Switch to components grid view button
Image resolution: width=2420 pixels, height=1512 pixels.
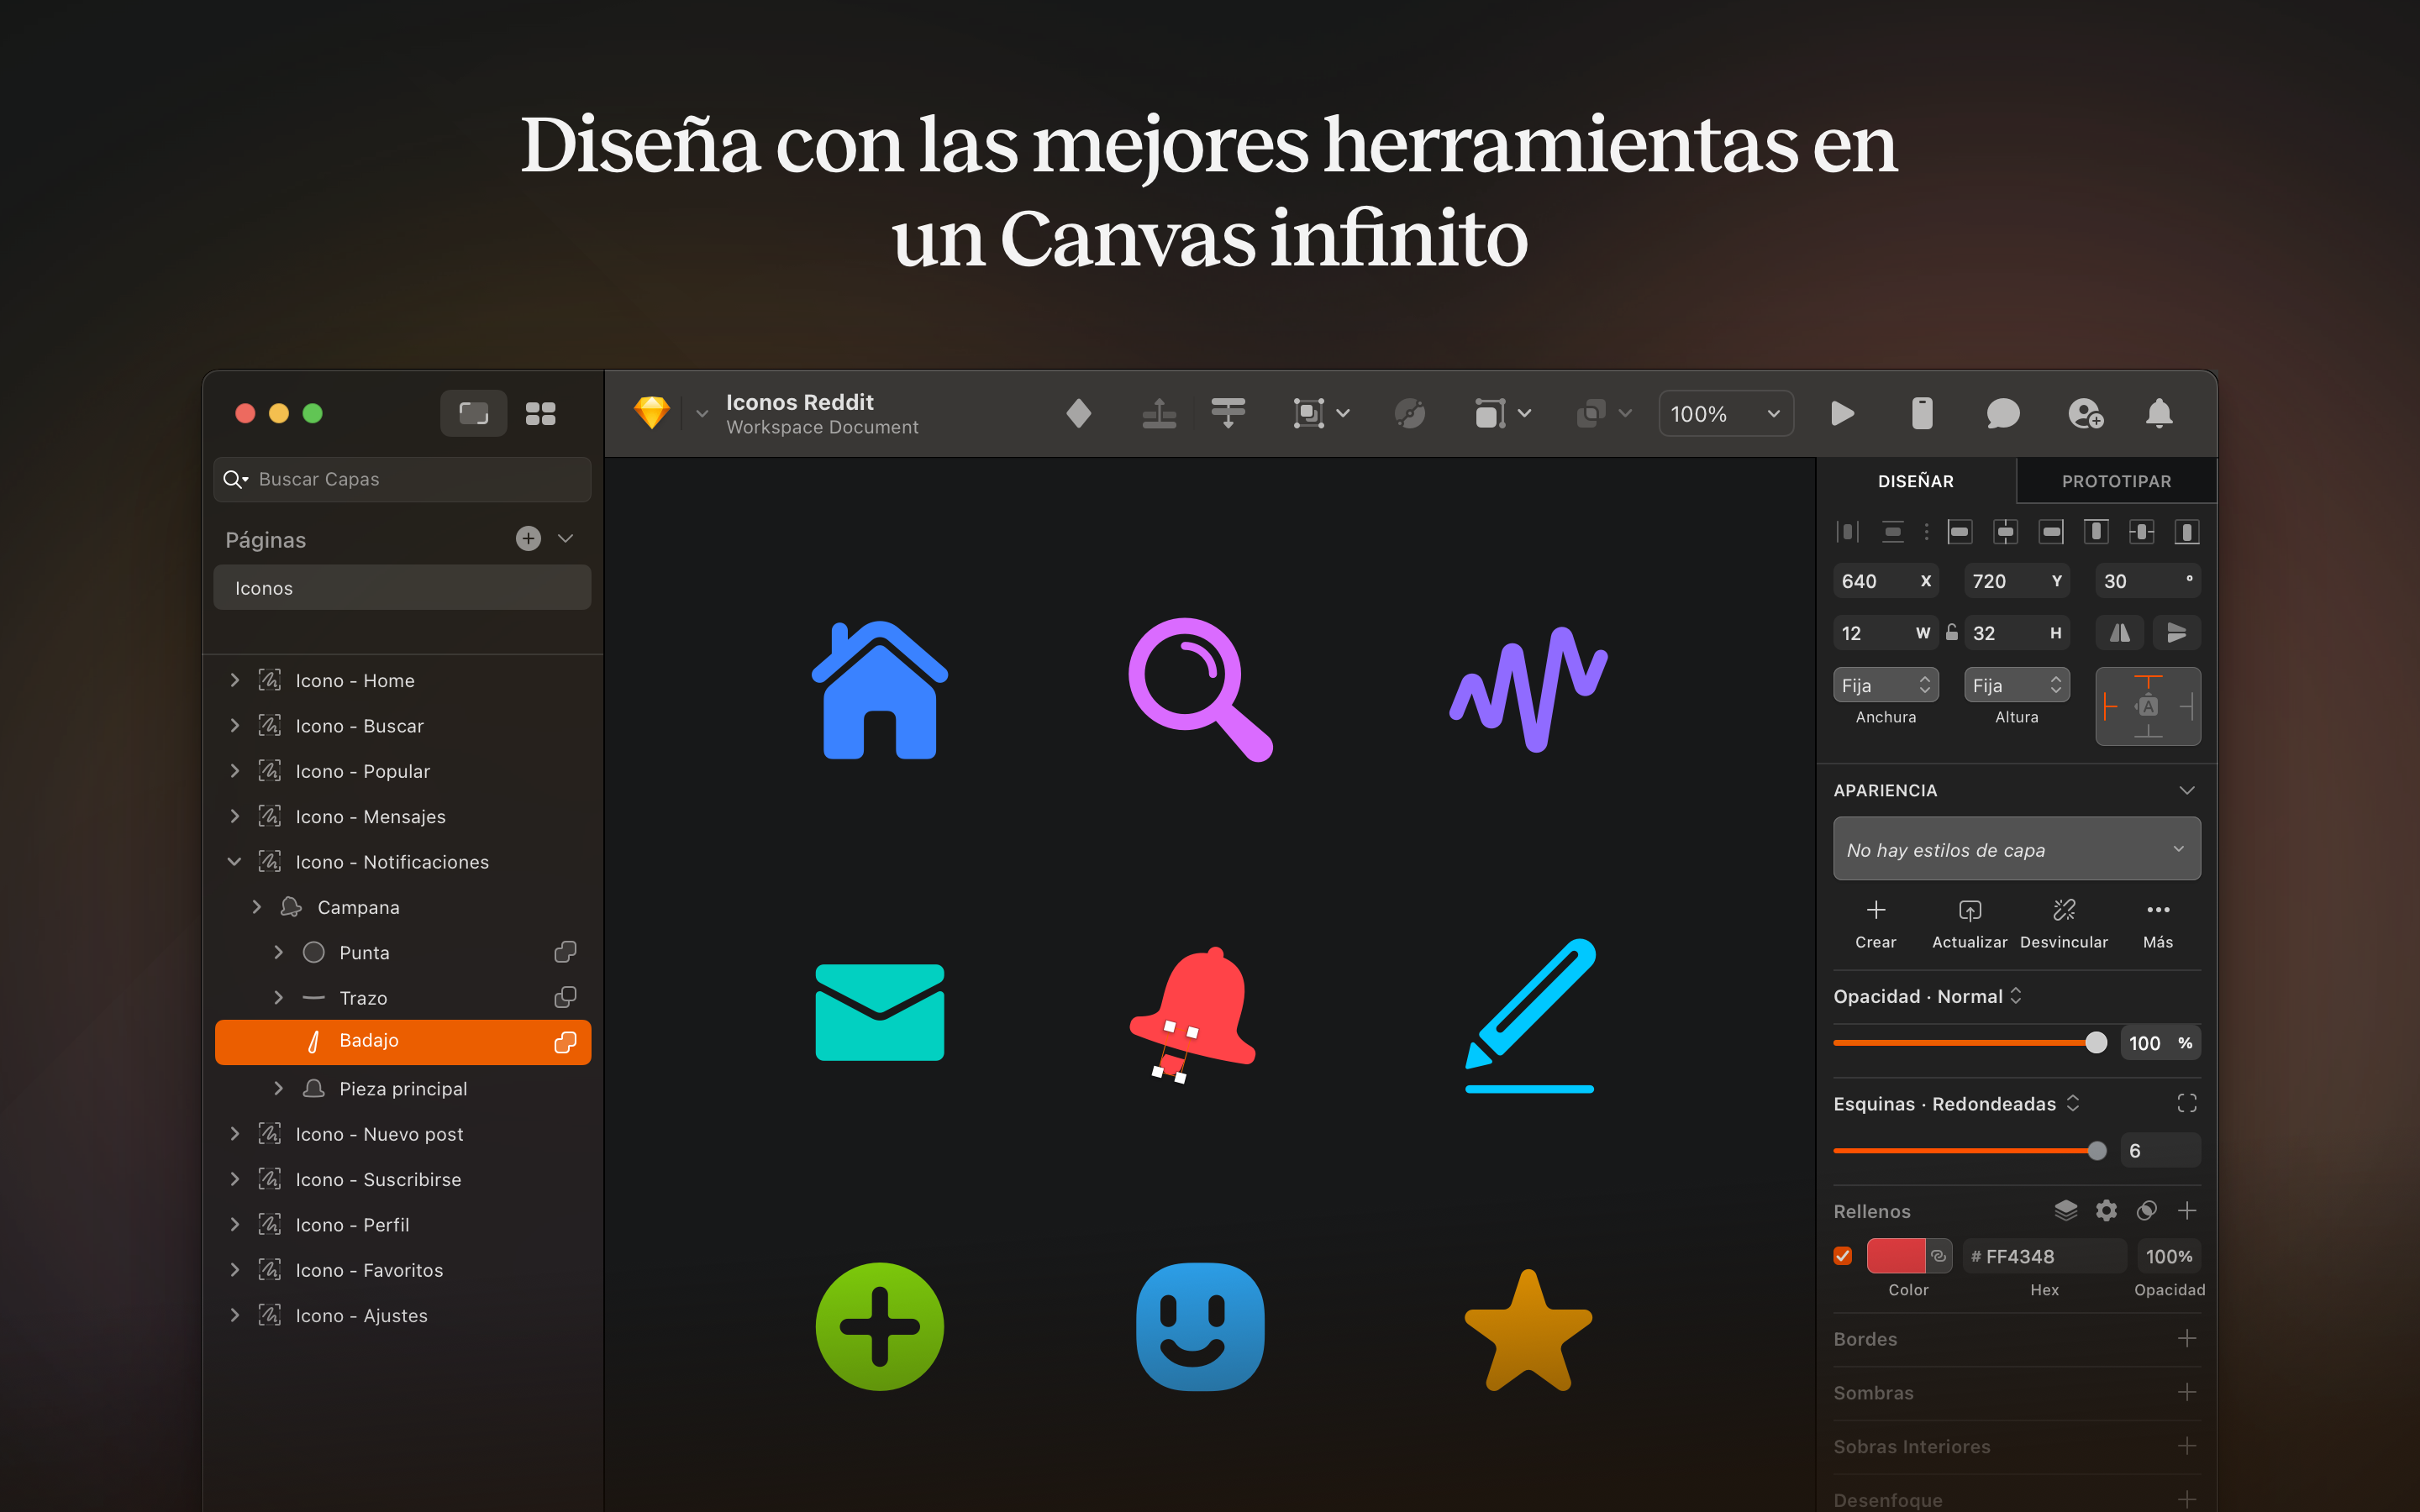click(541, 413)
